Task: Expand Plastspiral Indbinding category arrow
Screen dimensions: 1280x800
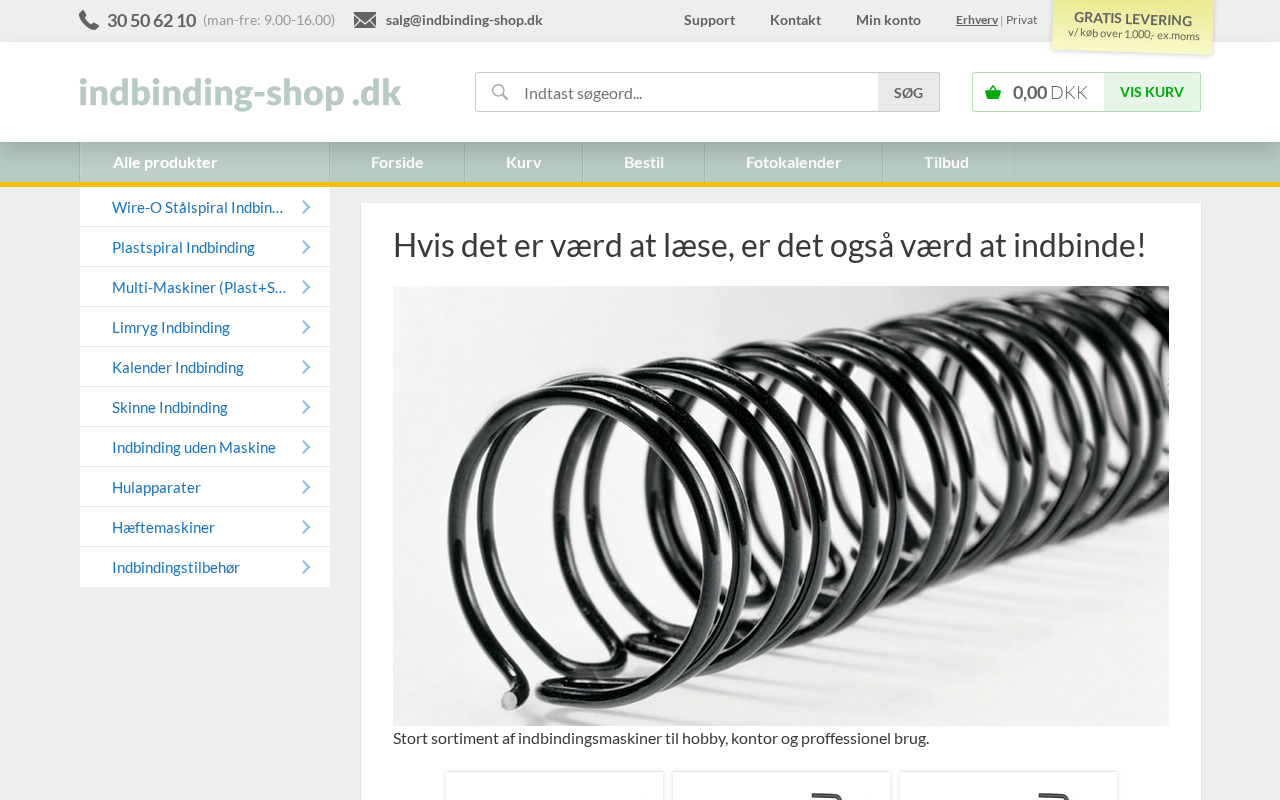Action: pyautogui.click(x=306, y=247)
